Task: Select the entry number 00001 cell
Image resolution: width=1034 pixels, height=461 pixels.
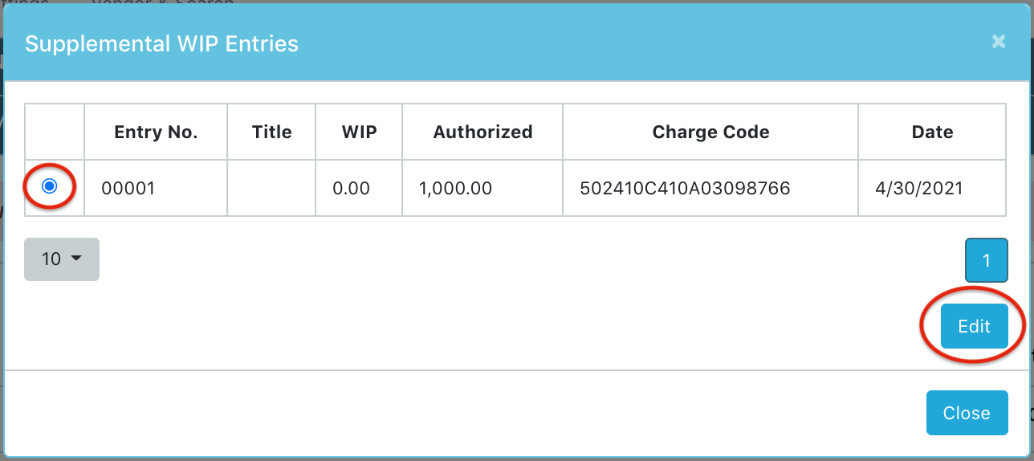Action: click(x=156, y=189)
